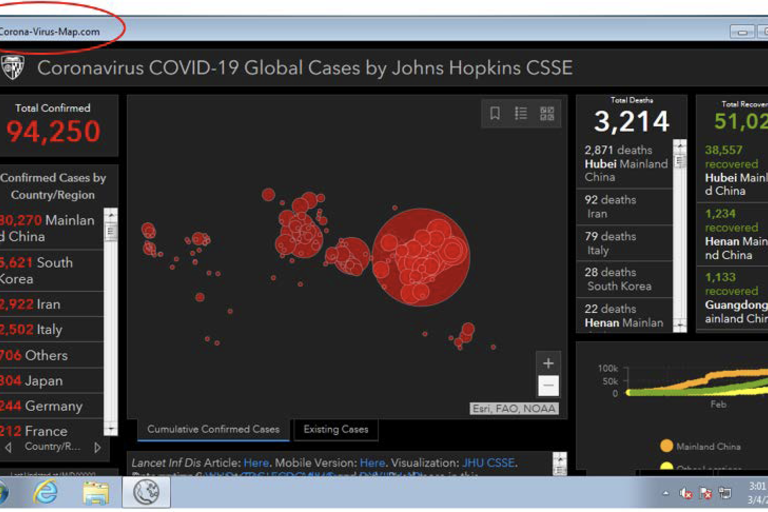Click 2,871 deaths Hubei entry

click(624, 163)
